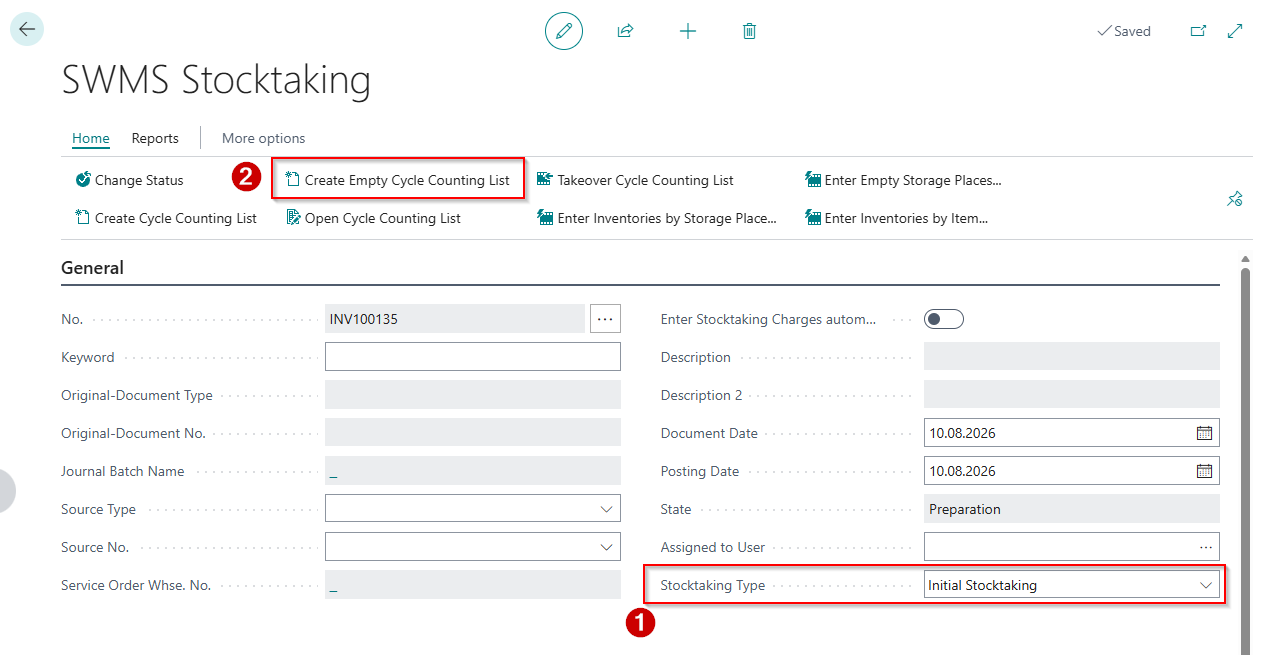Open the Document Date calendar picker
Viewport: 1273px width, 655px height.
pos(1204,433)
